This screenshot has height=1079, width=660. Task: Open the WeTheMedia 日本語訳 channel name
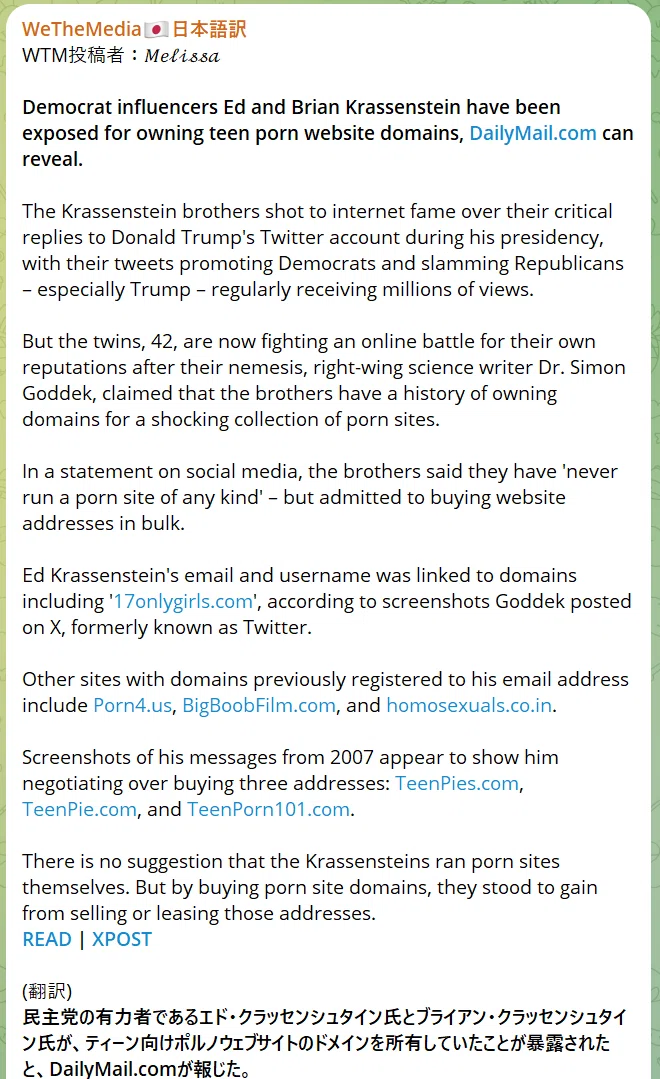pos(134,29)
